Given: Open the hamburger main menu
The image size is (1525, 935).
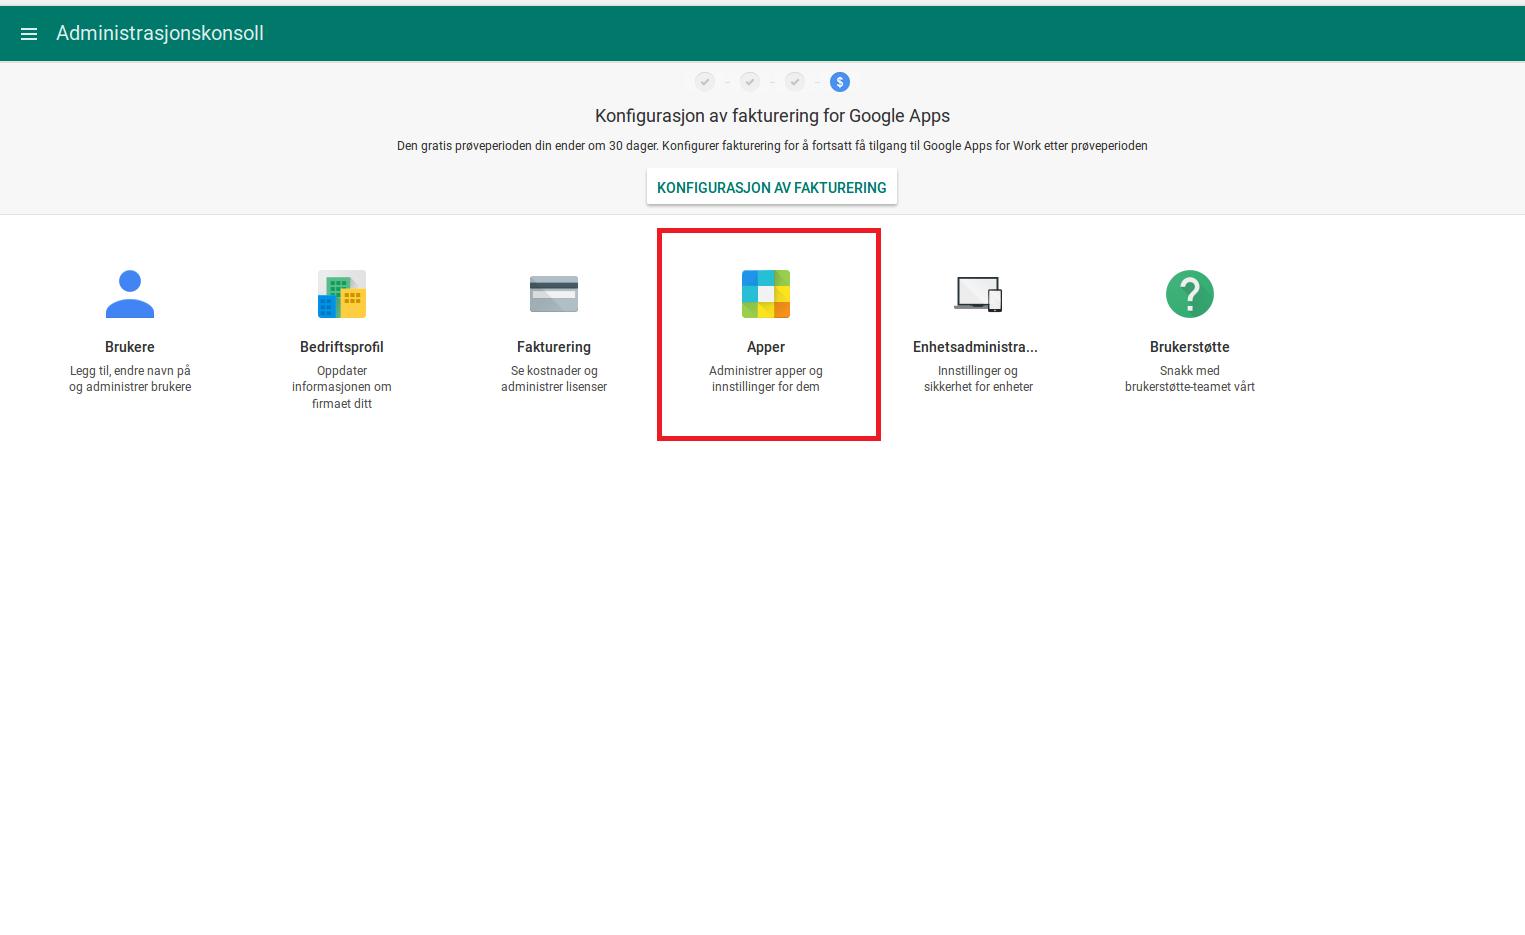Looking at the screenshot, I should click(29, 34).
